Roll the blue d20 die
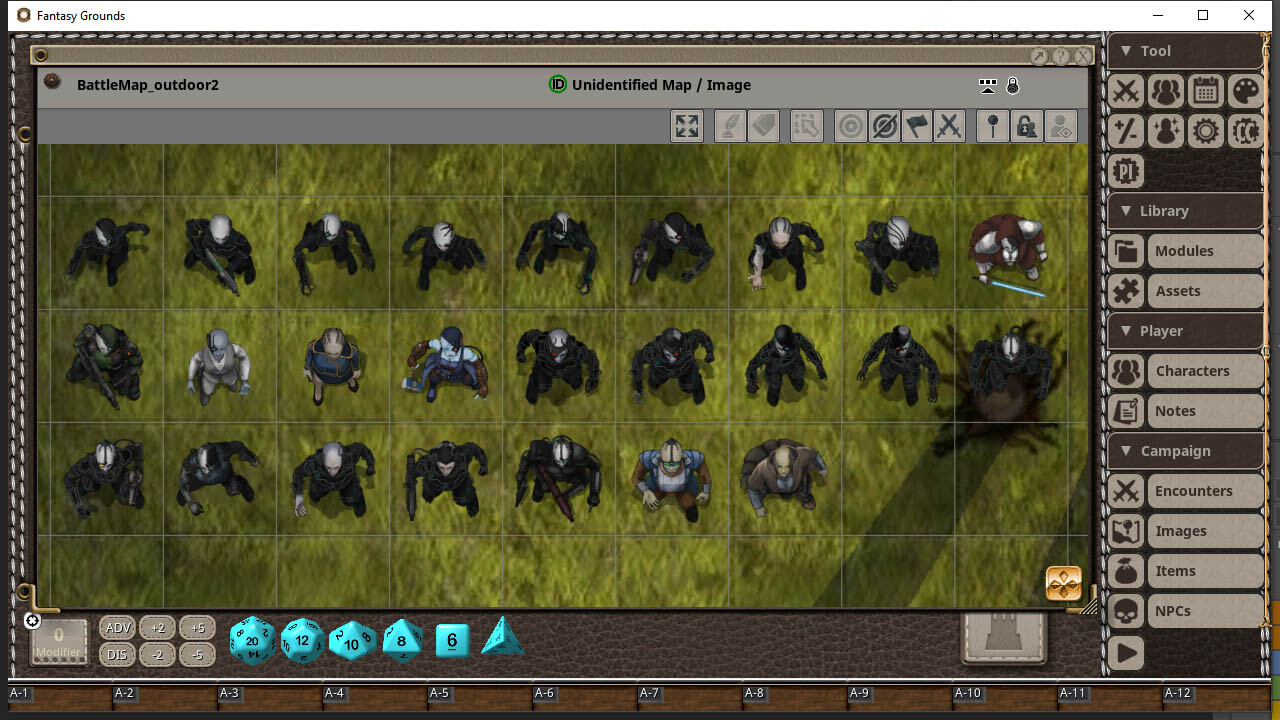This screenshot has width=1280, height=720. point(252,641)
